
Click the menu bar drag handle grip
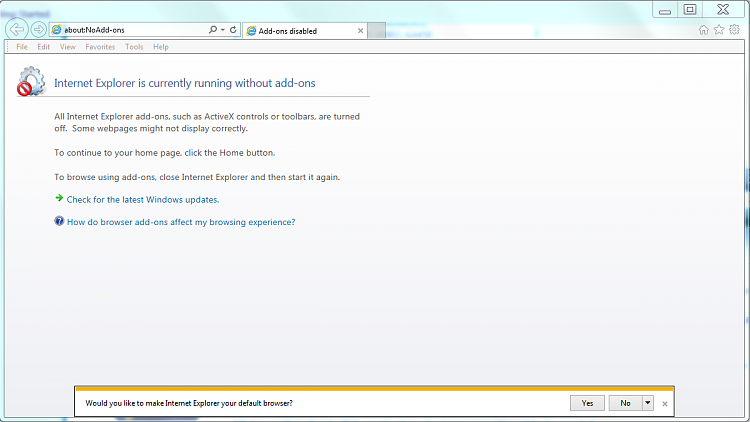(8, 47)
